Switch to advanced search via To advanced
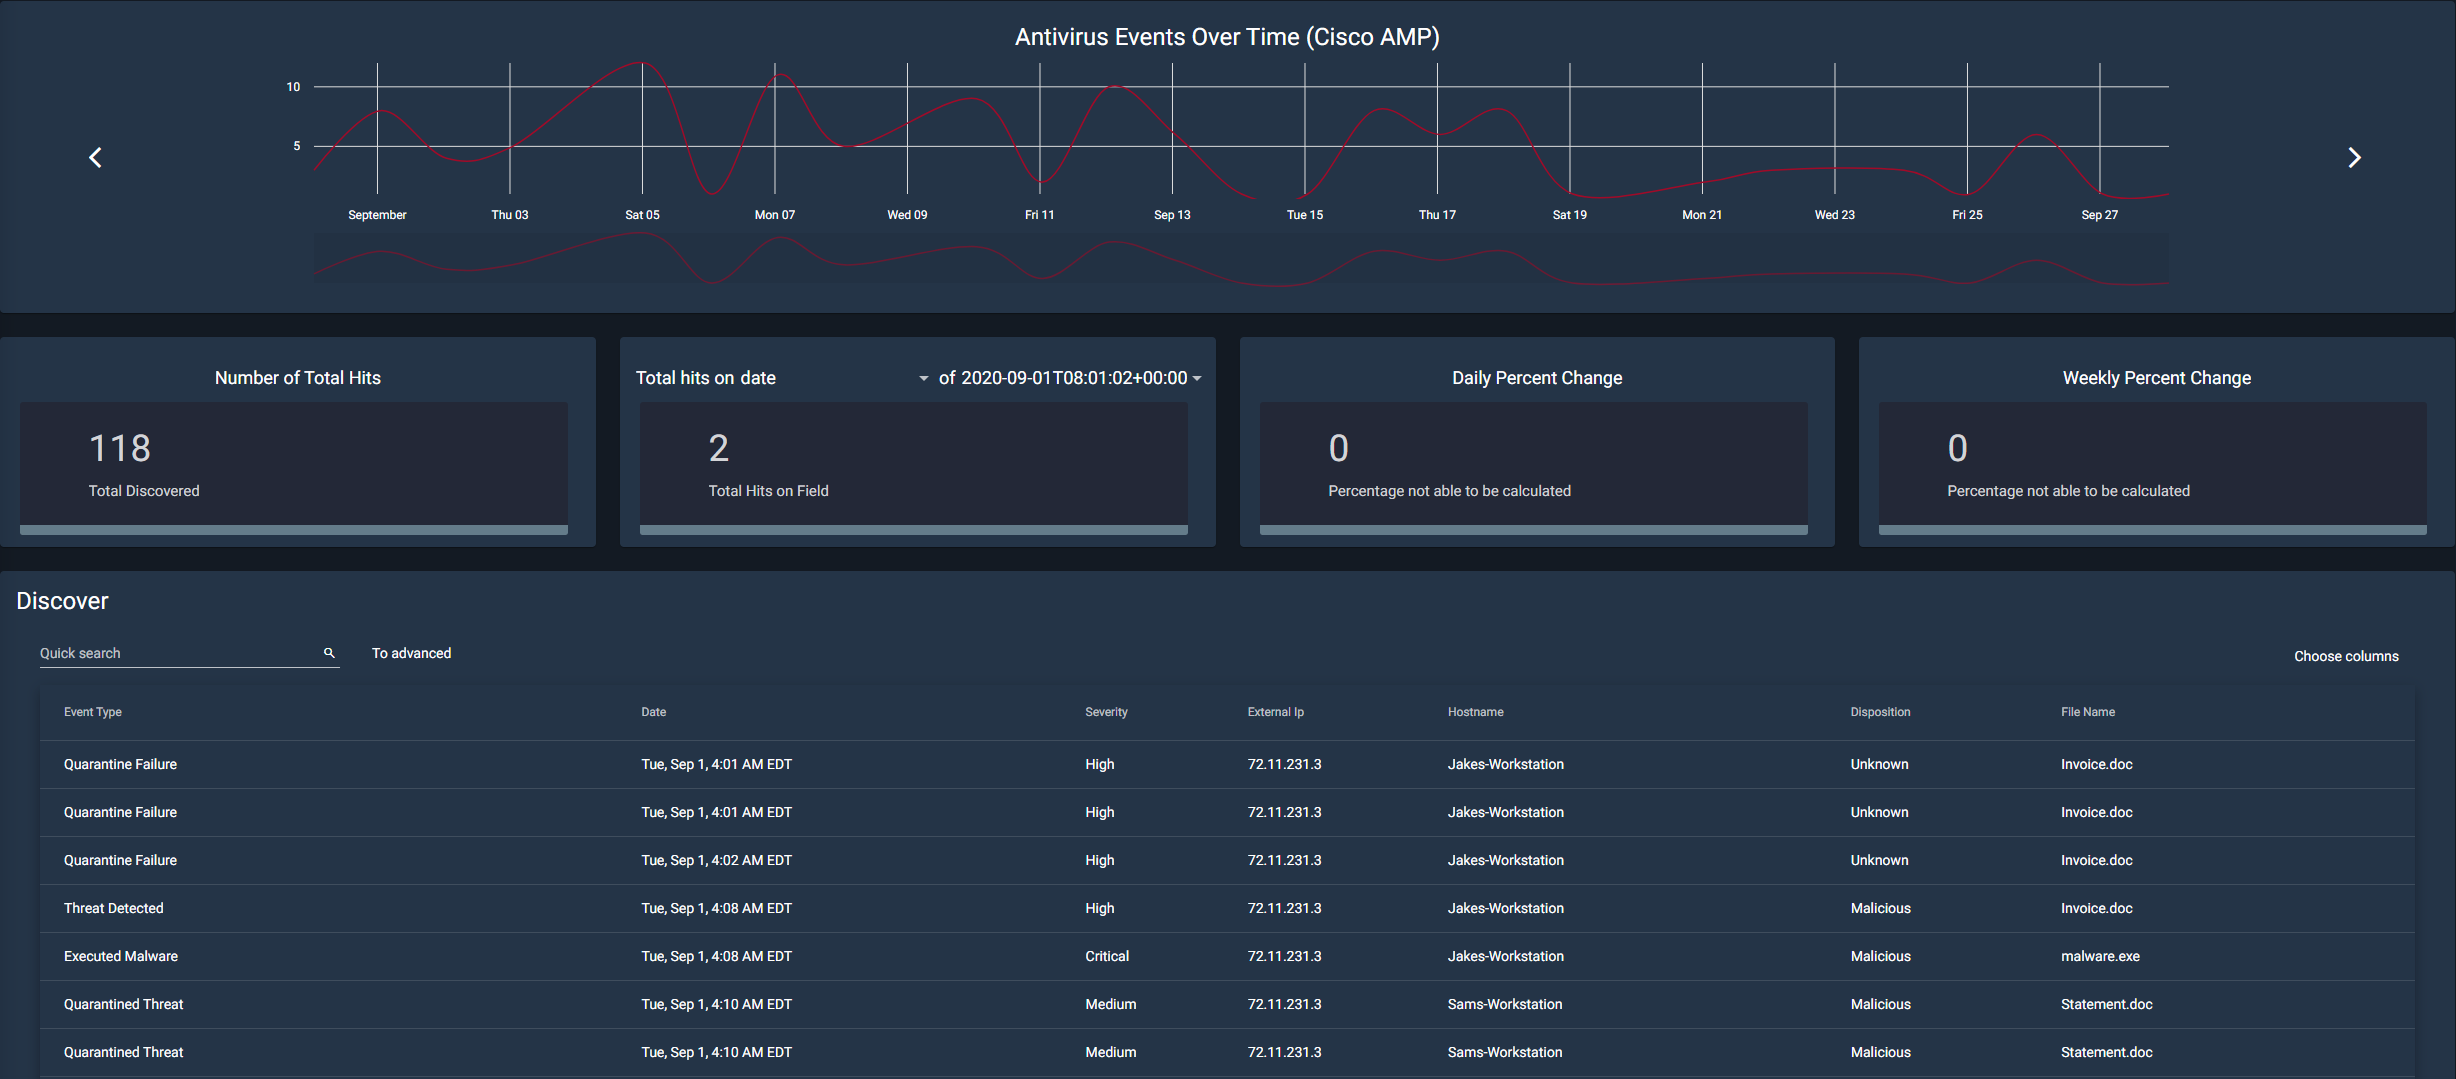2456x1079 pixels. pyautogui.click(x=411, y=653)
